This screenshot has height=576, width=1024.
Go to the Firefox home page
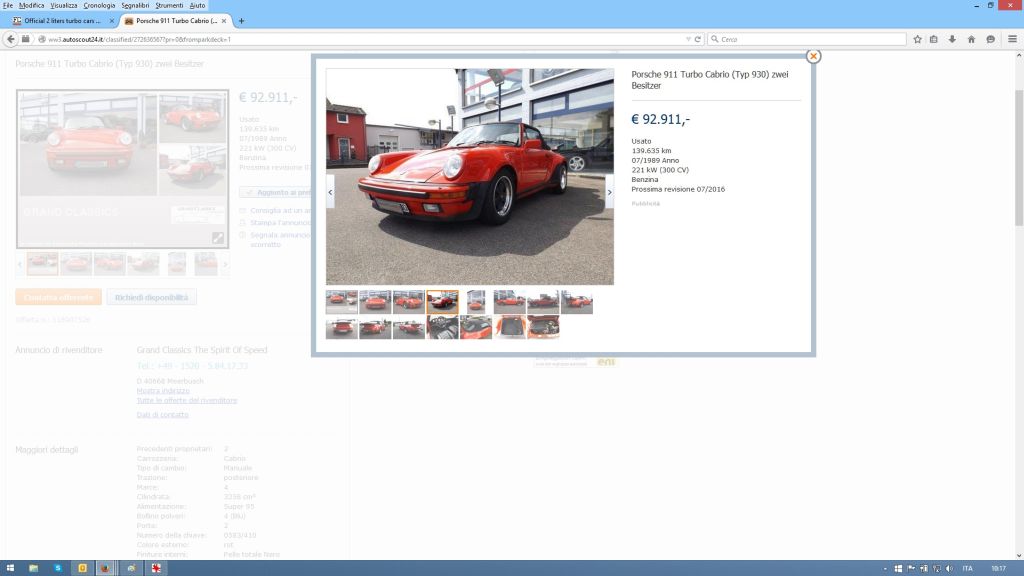(971, 39)
